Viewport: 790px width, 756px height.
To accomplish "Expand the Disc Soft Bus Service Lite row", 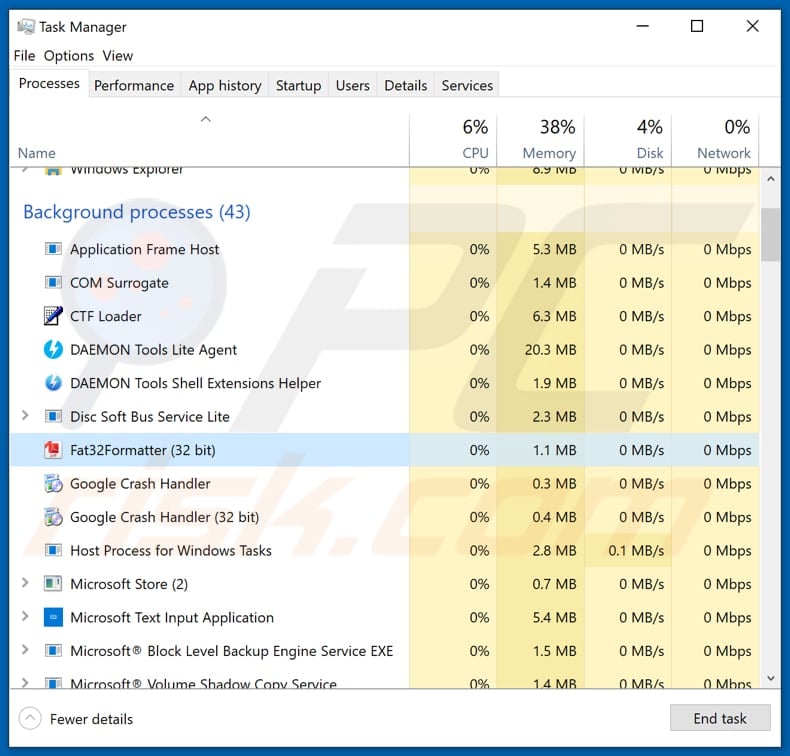I will [25, 416].
